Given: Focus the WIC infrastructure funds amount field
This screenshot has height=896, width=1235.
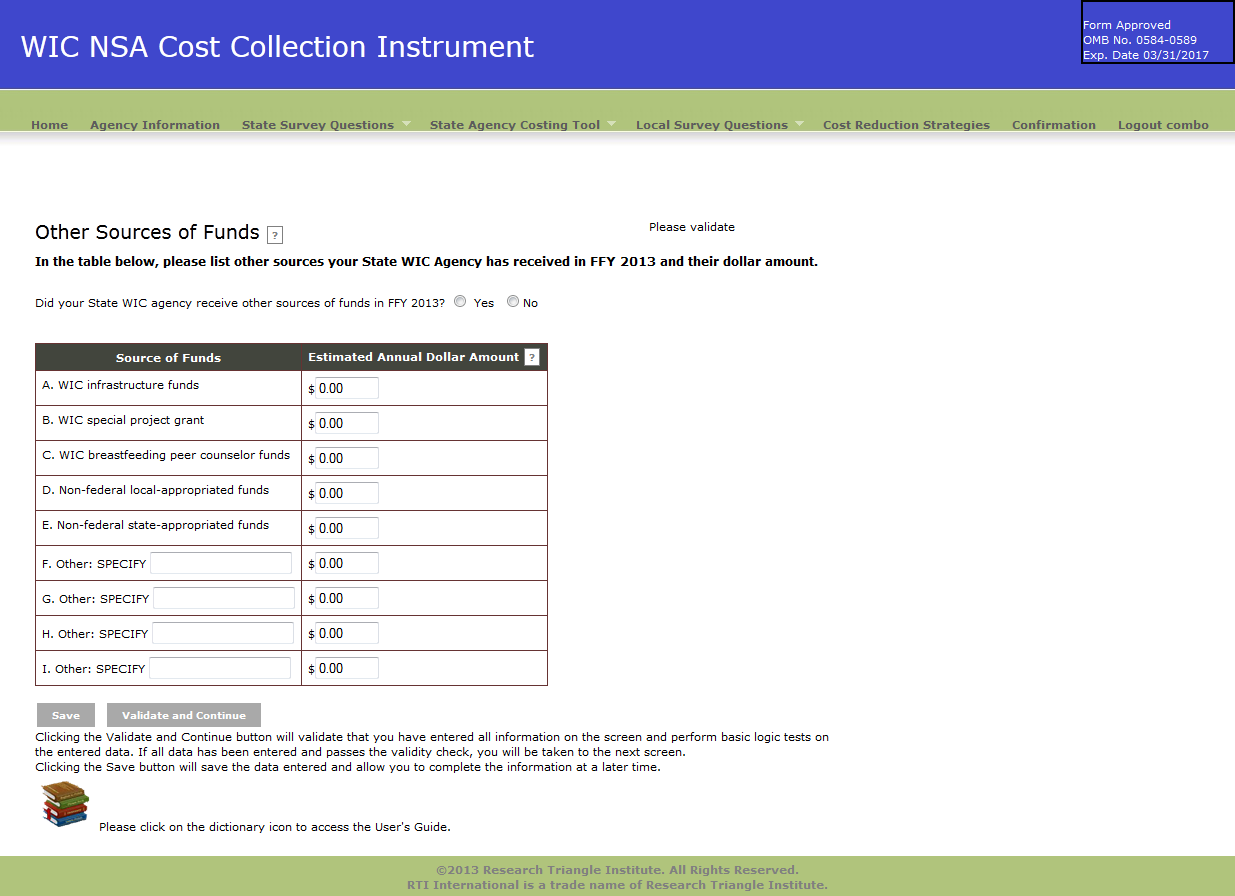Looking at the screenshot, I should [x=347, y=388].
